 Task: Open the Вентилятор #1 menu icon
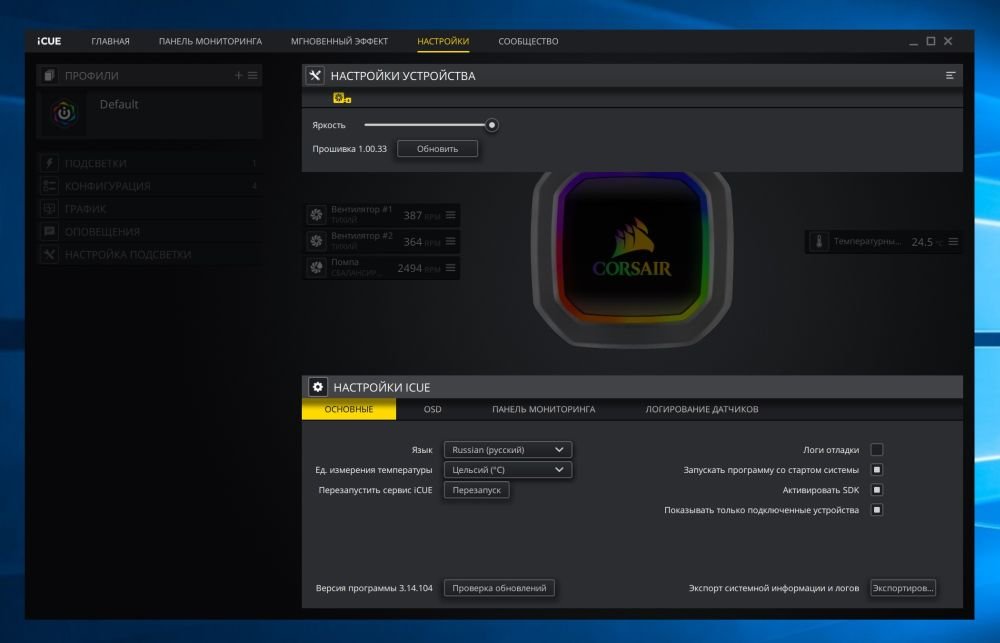(451, 215)
